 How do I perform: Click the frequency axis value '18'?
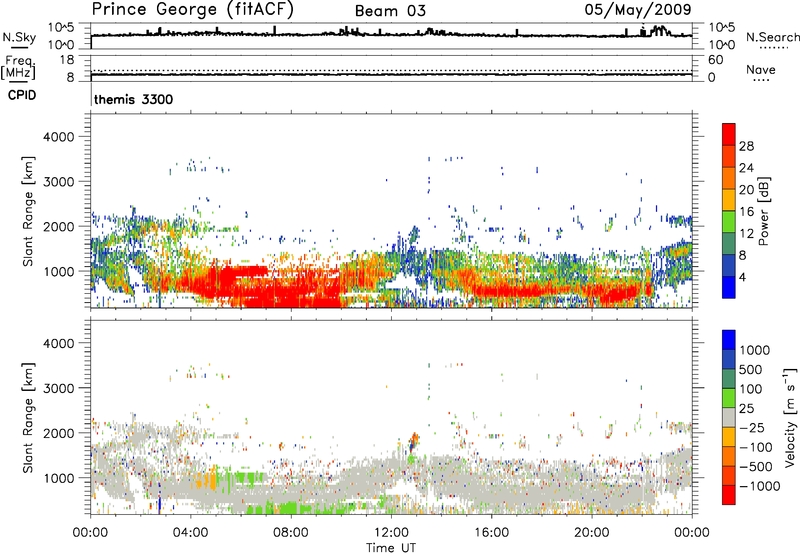67,60
